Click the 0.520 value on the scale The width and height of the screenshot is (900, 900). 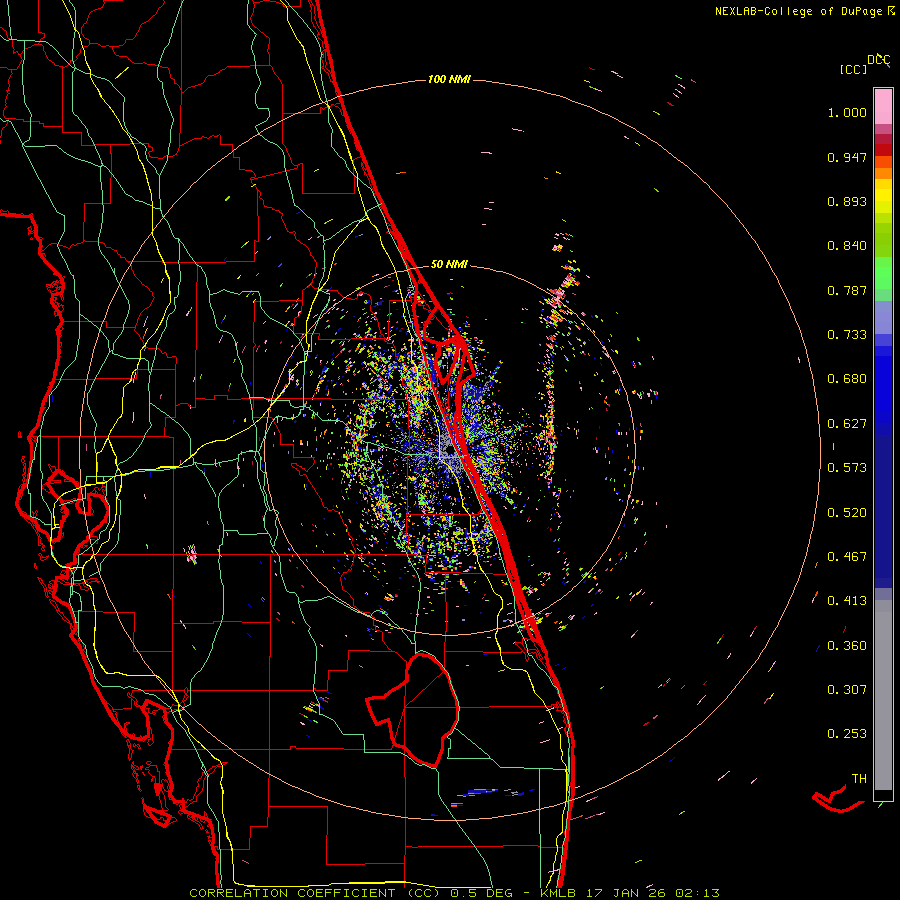coord(847,513)
